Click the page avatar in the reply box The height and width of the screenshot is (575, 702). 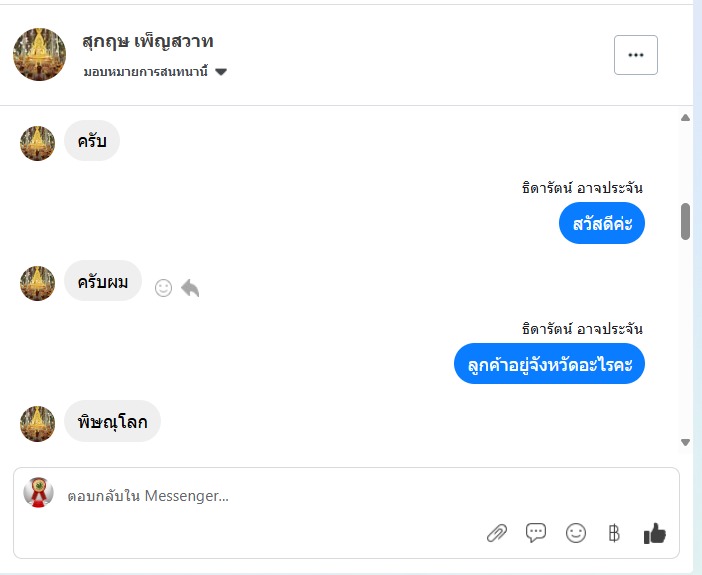click(x=38, y=493)
